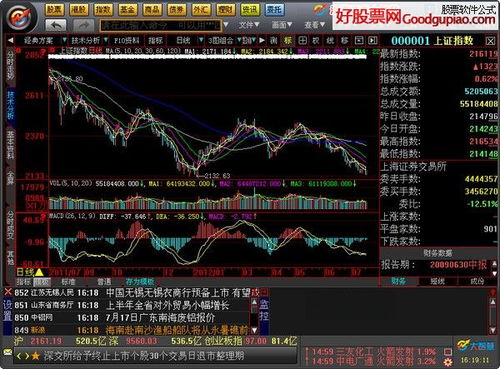Open the 文件 menu

(x=249, y=25)
